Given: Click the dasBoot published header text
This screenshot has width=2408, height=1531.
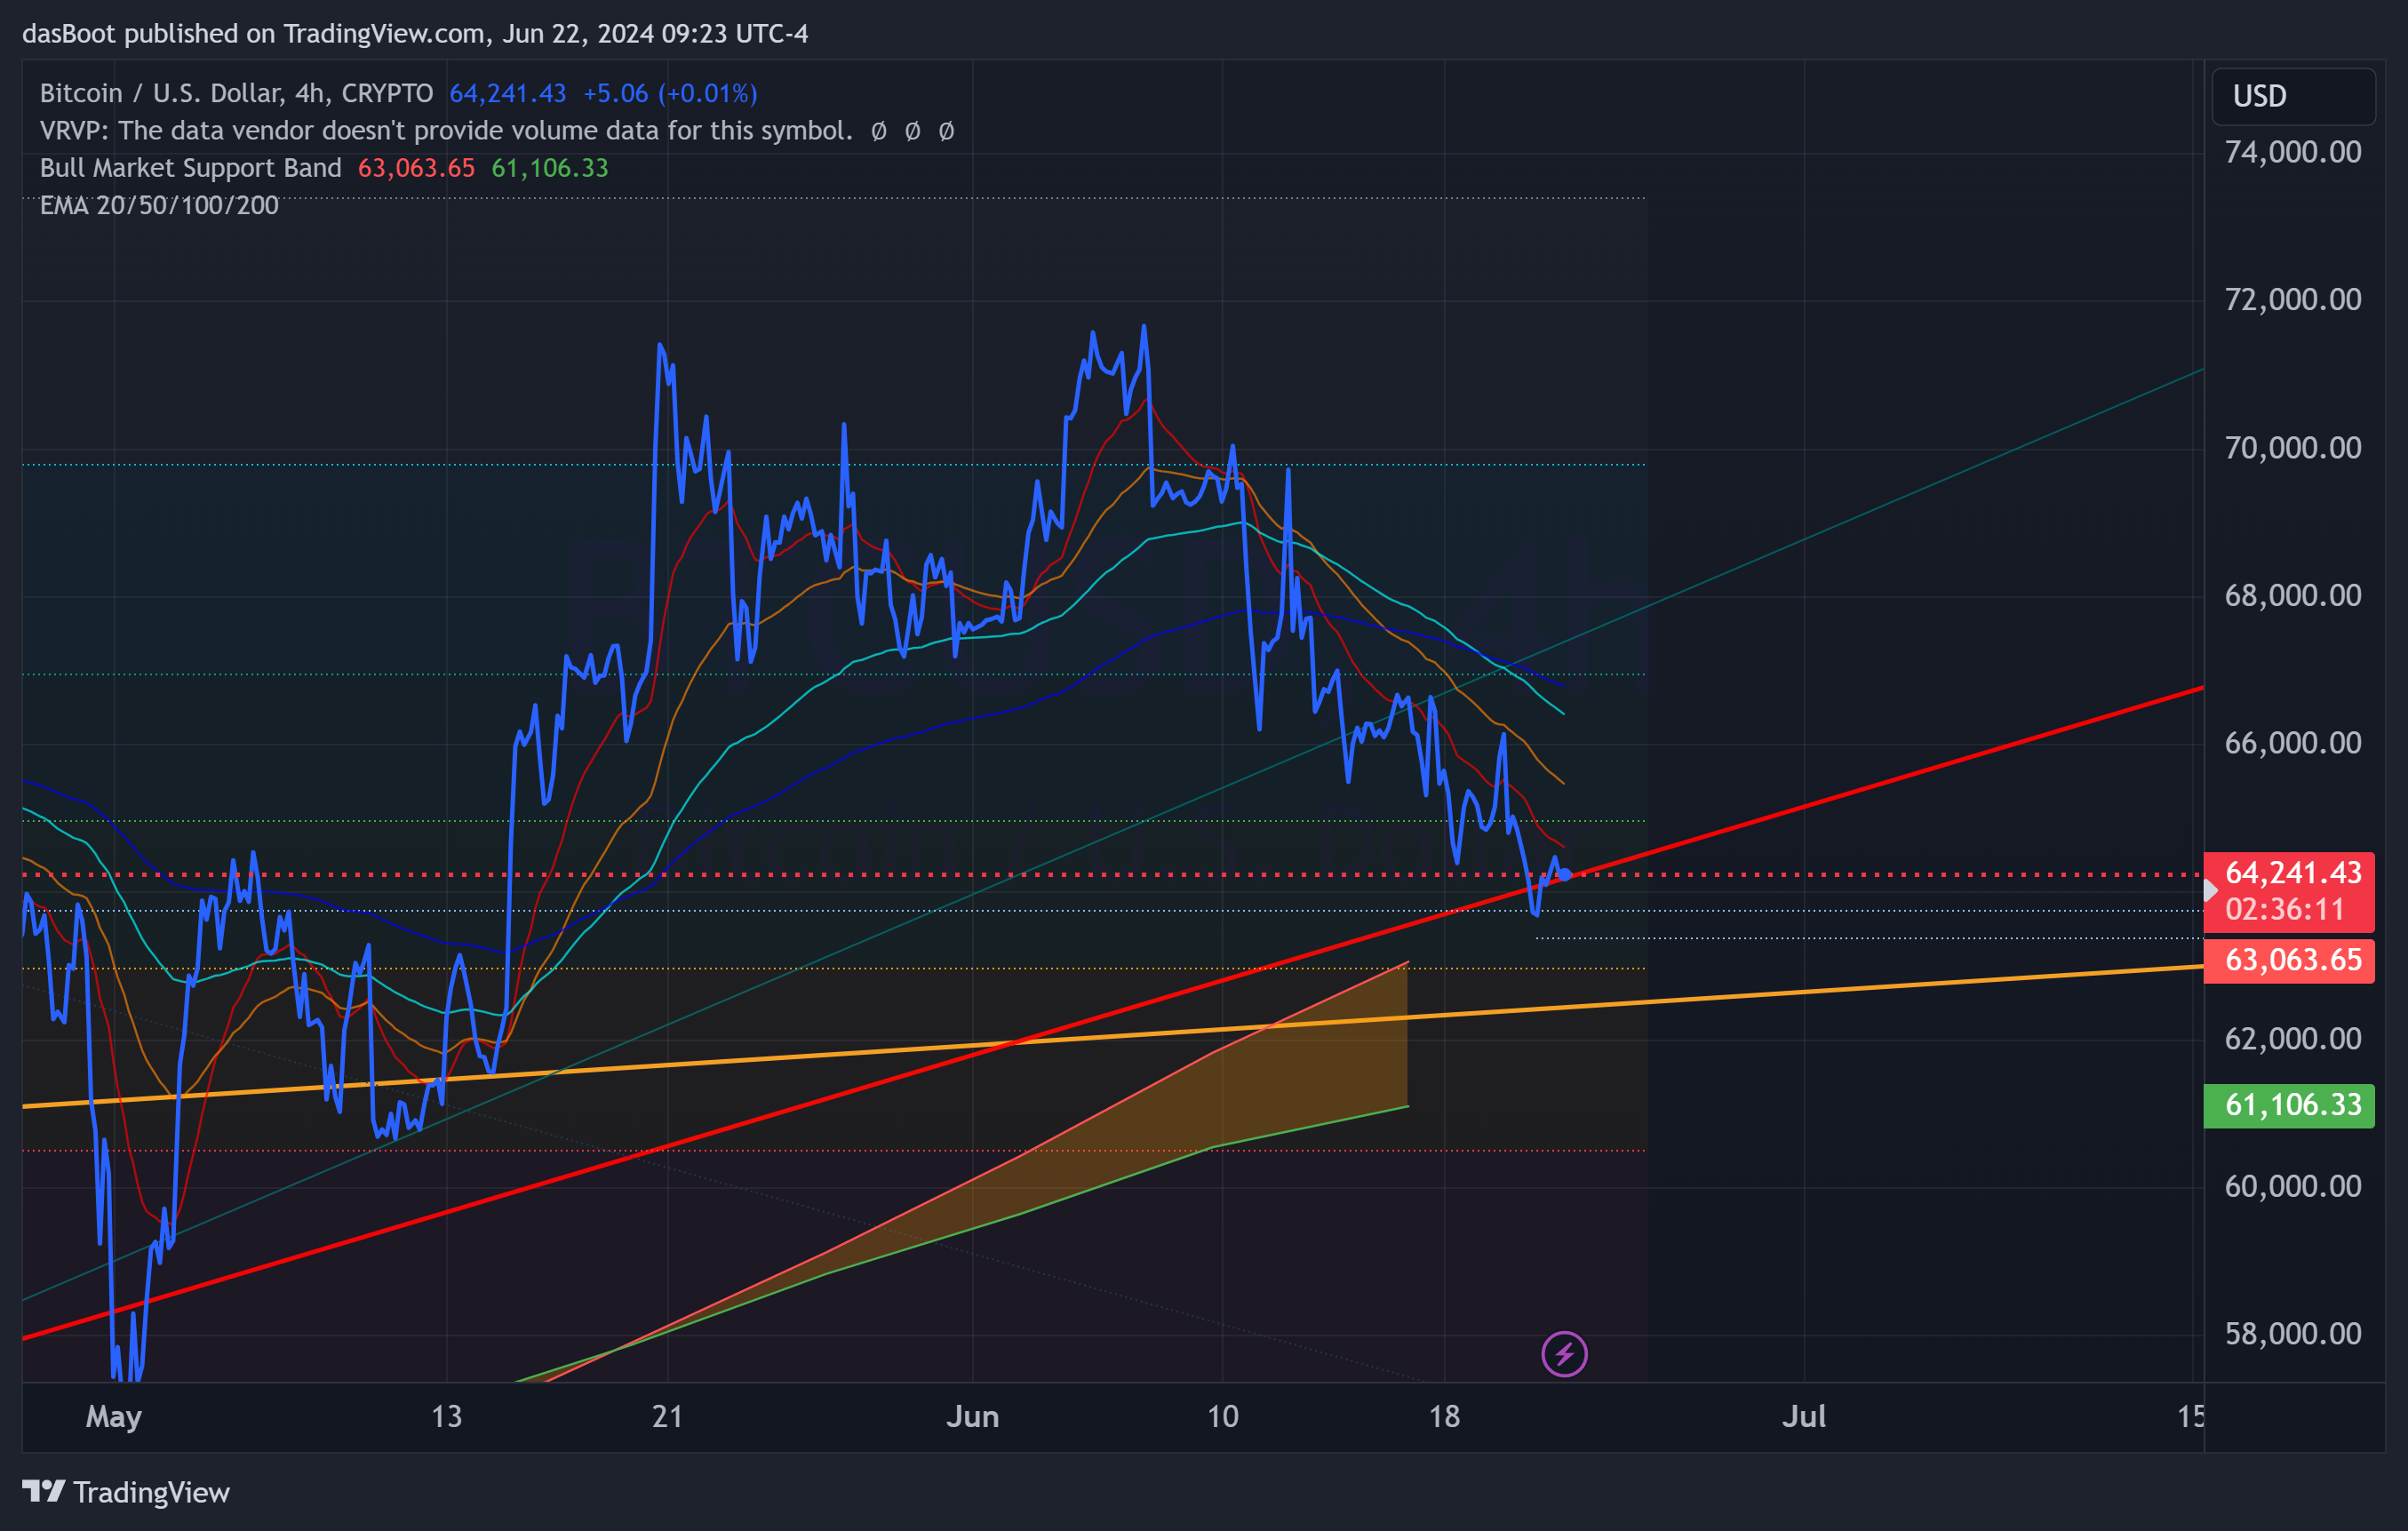Looking at the screenshot, I should [415, 34].
